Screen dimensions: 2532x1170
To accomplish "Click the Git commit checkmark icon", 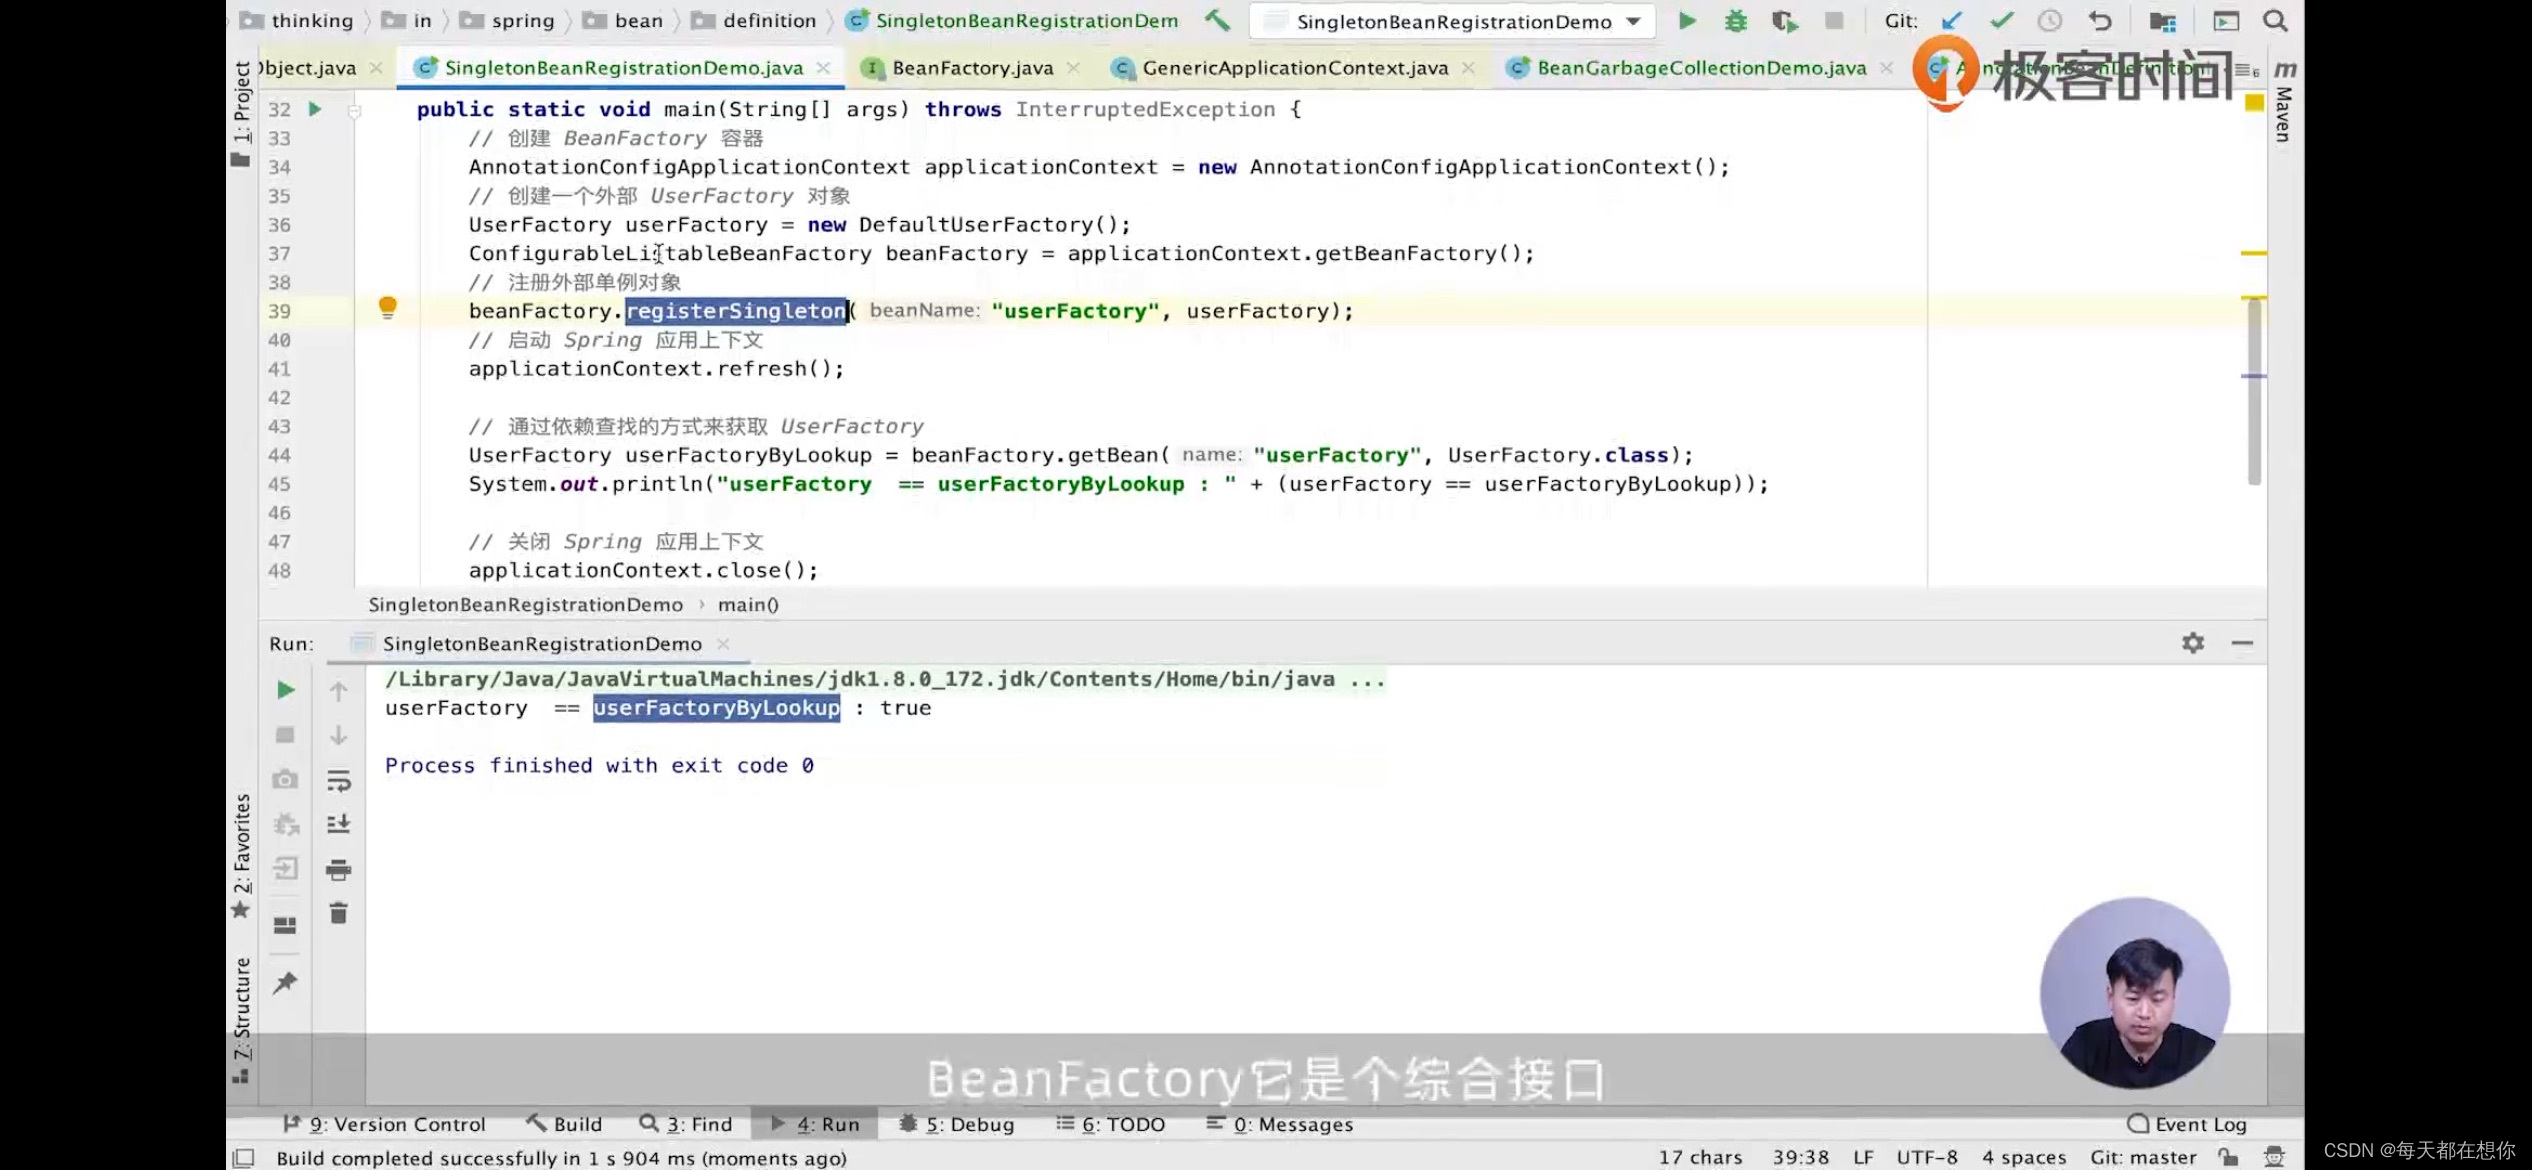I will click(x=2001, y=20).
